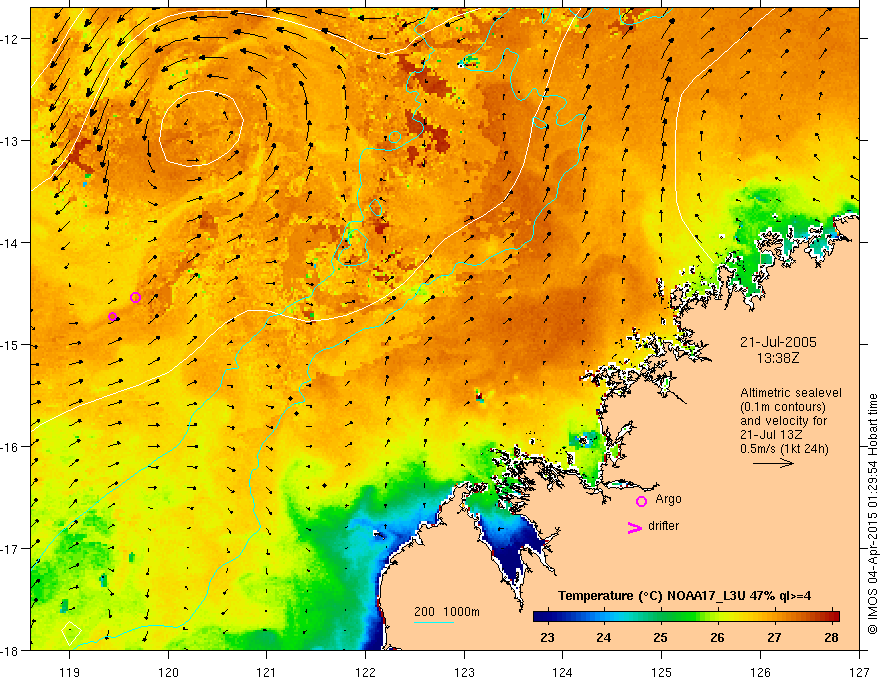Click the Argo float marker near 119.7E

(x=135, y=297)
